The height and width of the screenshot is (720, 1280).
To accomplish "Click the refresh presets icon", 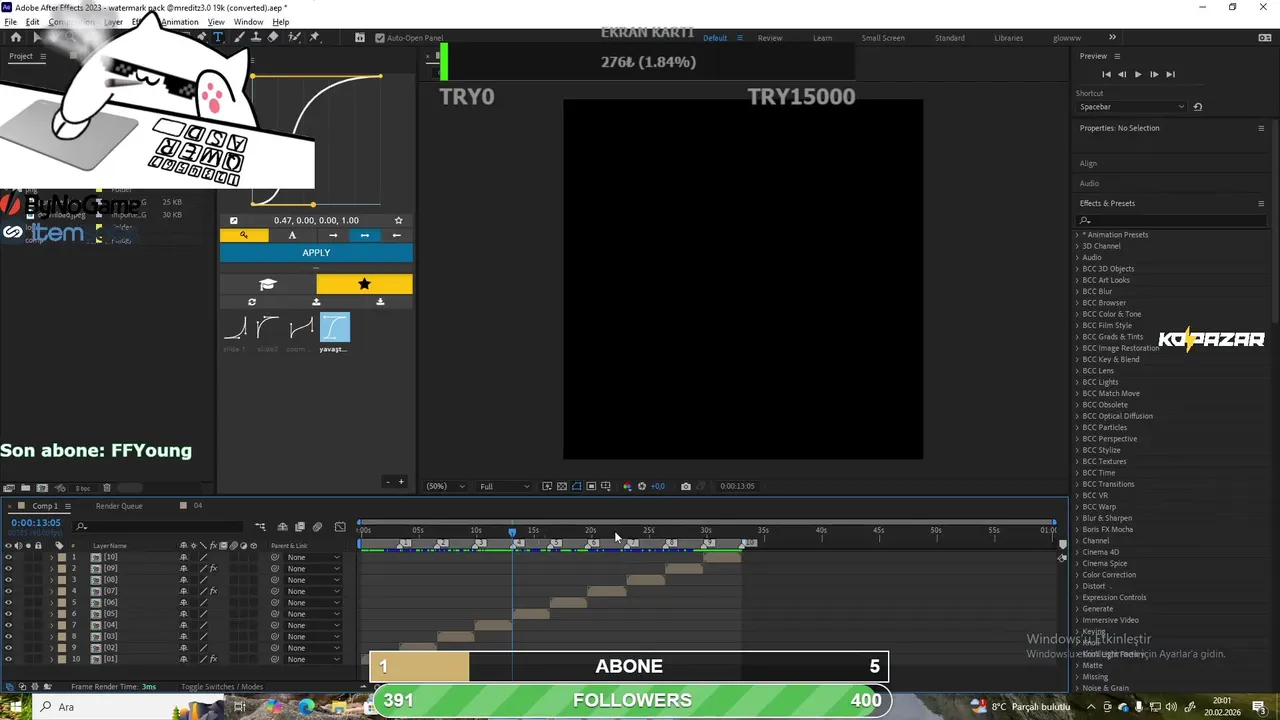I will tap(252, 302).
